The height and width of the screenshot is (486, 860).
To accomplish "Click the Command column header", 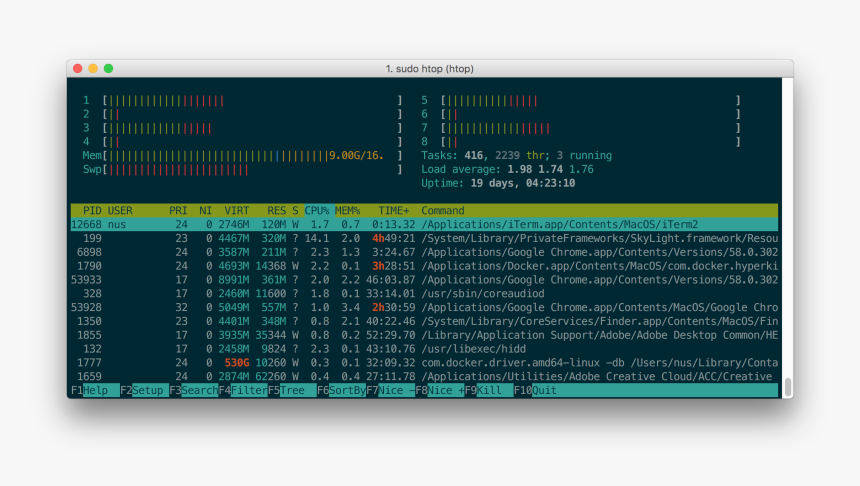I will tap(443, 211).
